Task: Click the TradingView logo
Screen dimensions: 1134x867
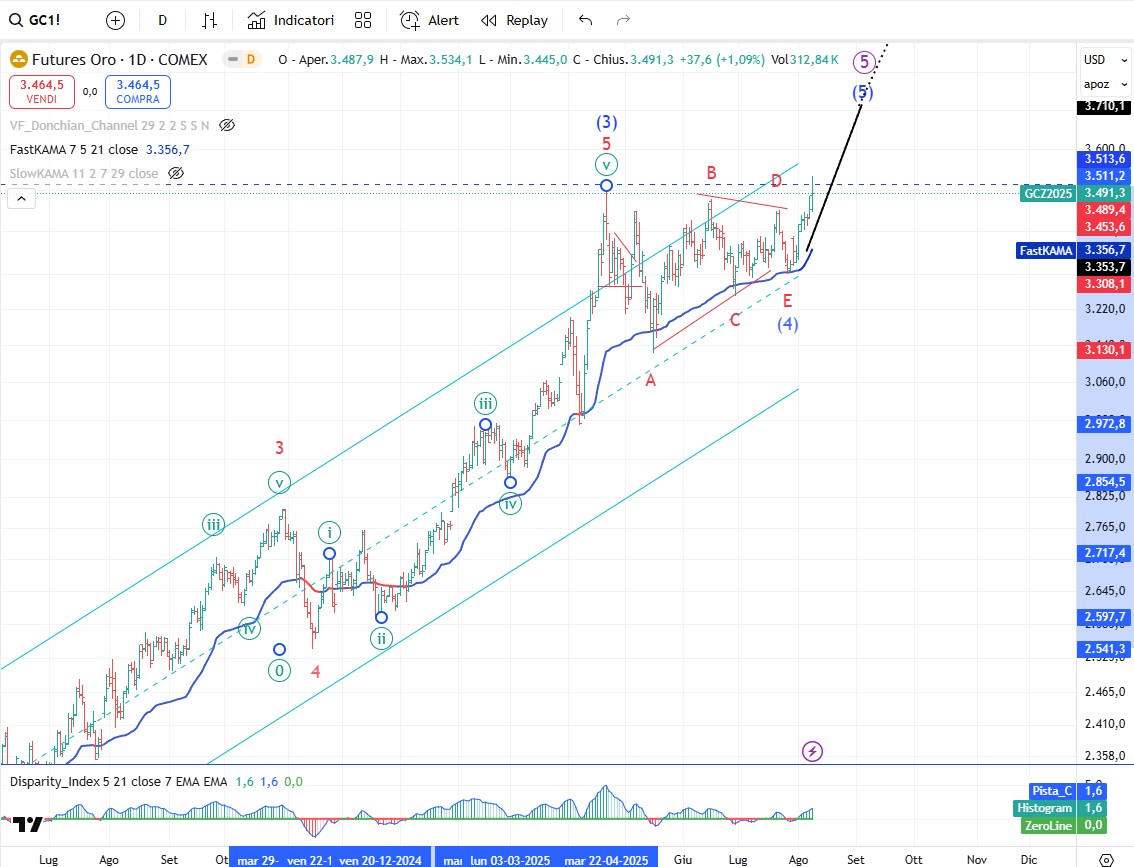Action: click(28, 824)
